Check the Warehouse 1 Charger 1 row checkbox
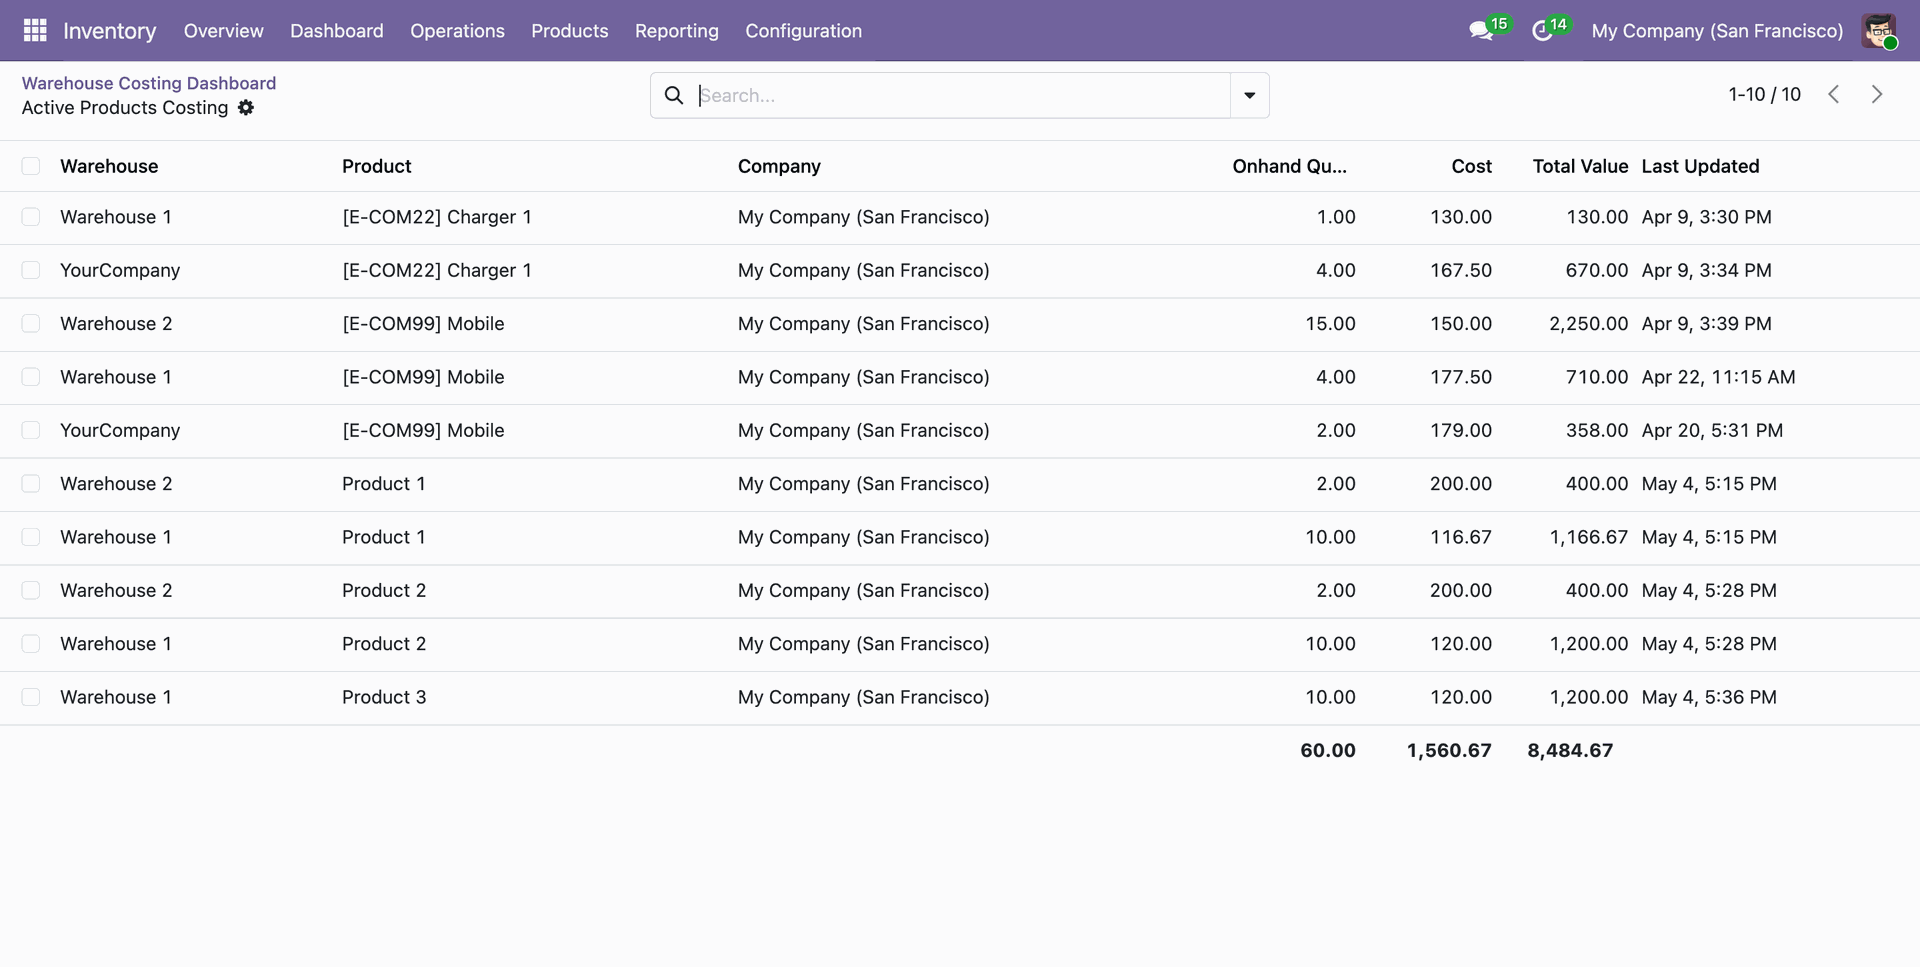This screenshot has width=1920, height=967. pos(31,217)
